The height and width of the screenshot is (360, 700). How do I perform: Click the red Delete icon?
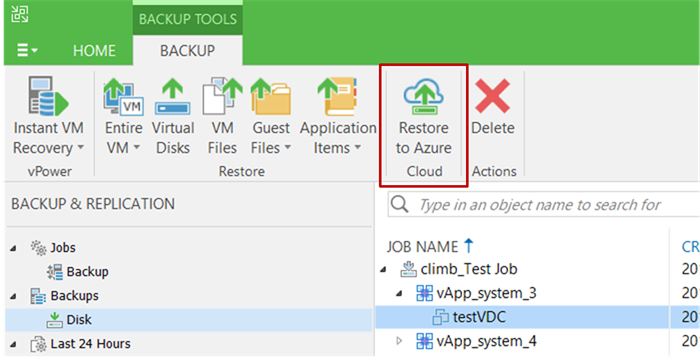pos(492,96)
